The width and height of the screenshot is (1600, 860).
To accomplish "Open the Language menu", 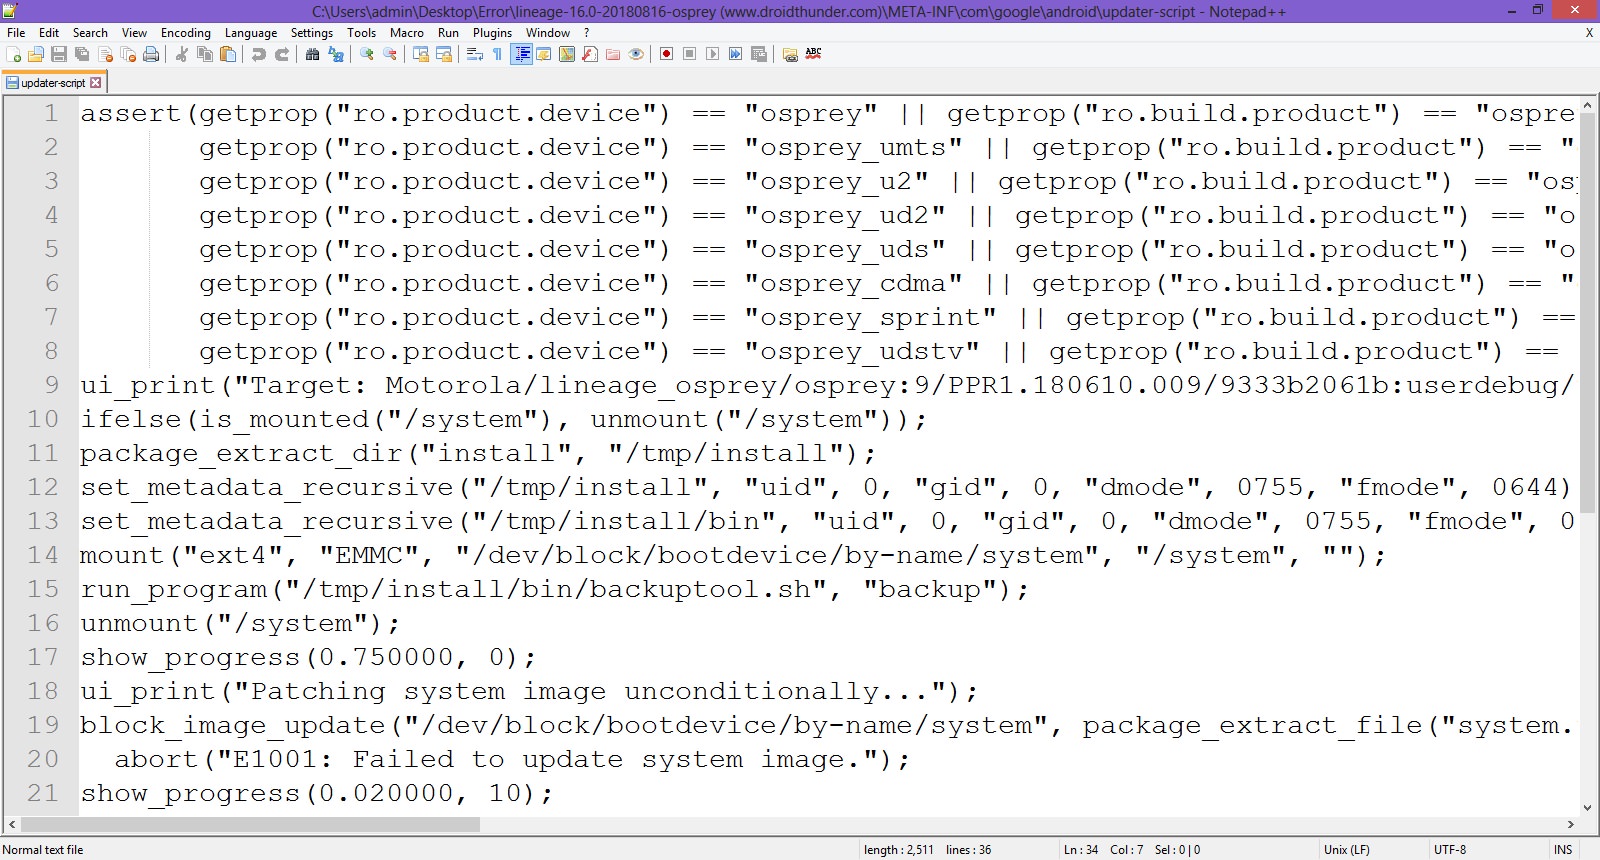I will (x=250, y=33).
